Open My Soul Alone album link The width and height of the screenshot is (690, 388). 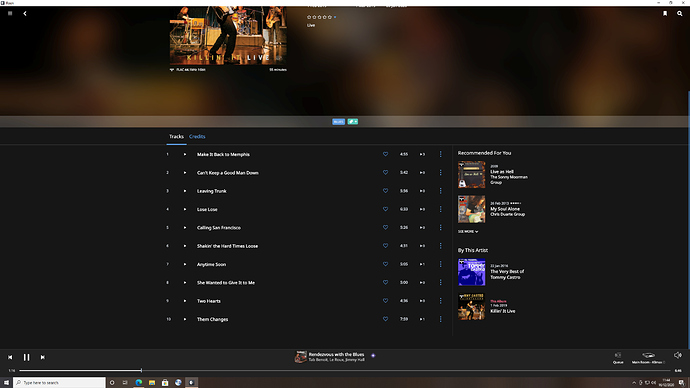[x=505, y=209]
